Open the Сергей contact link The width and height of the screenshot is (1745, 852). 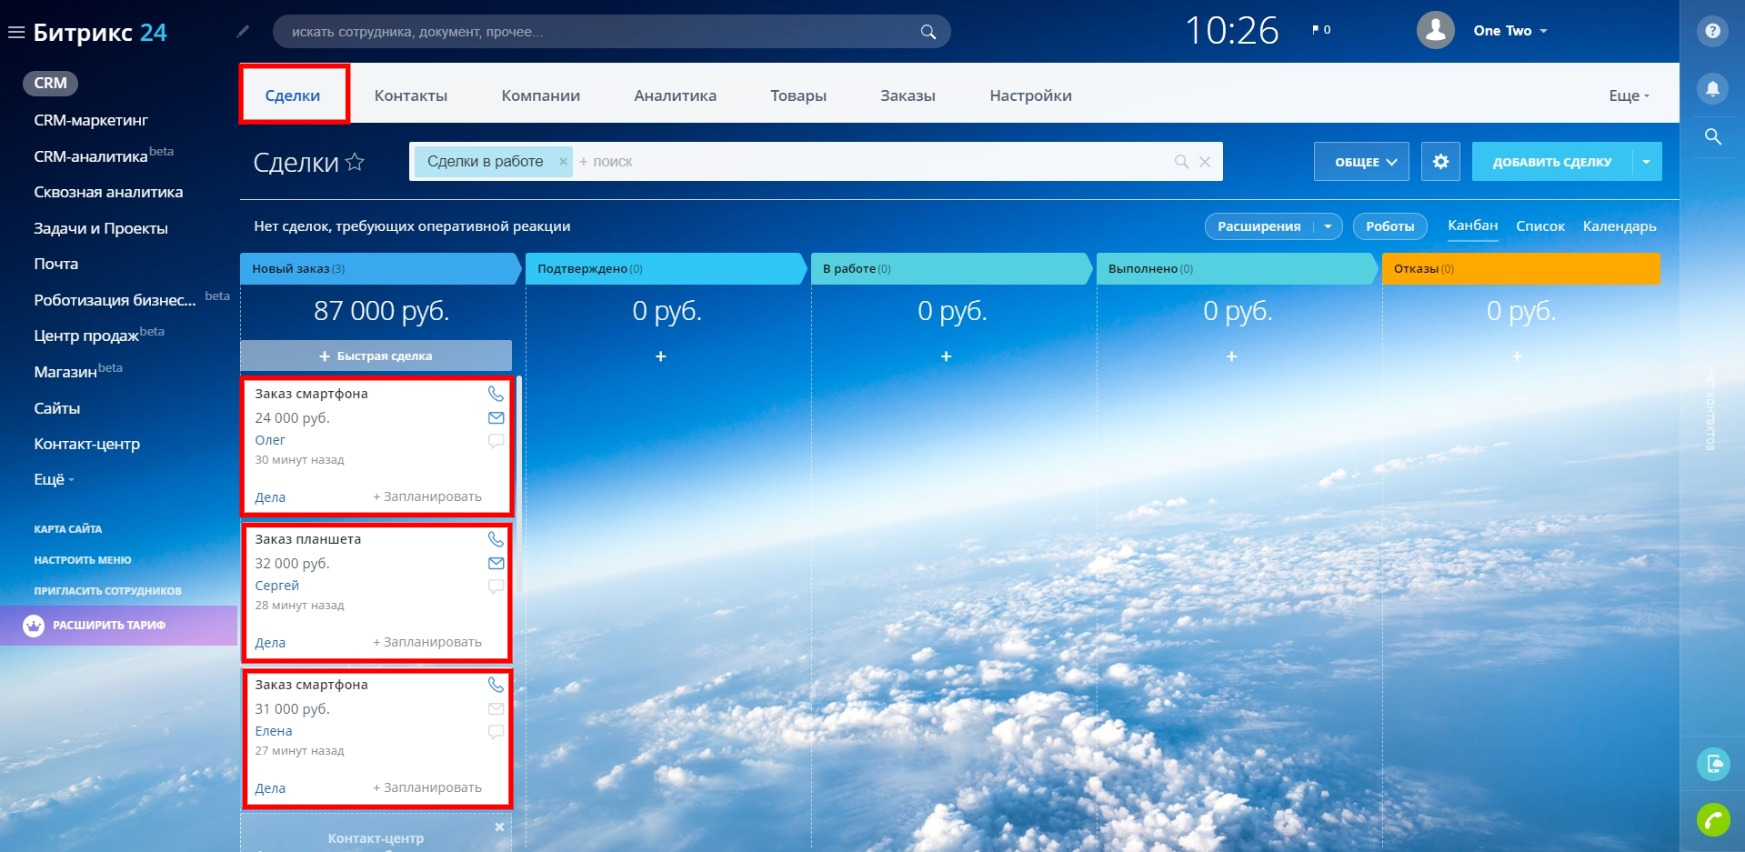point(277,585)
